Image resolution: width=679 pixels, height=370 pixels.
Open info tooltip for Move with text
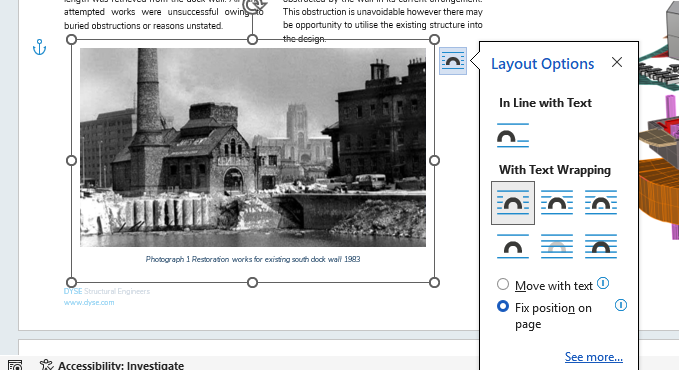[603, 283]
